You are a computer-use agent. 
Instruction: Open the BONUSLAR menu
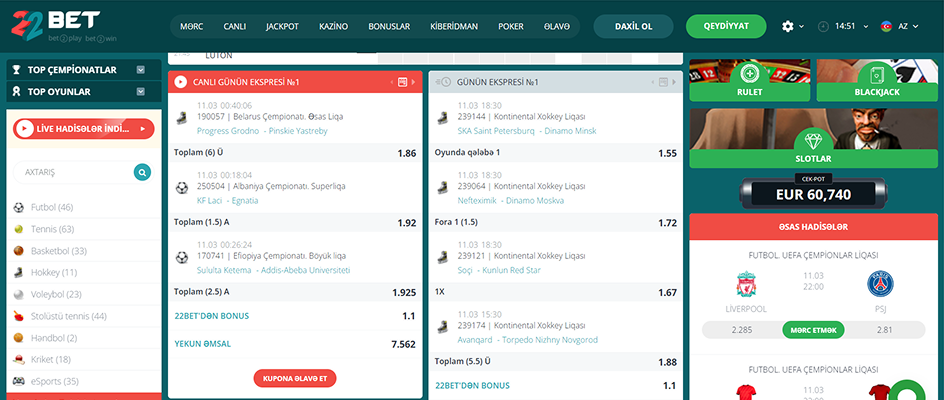pos(389,27)
